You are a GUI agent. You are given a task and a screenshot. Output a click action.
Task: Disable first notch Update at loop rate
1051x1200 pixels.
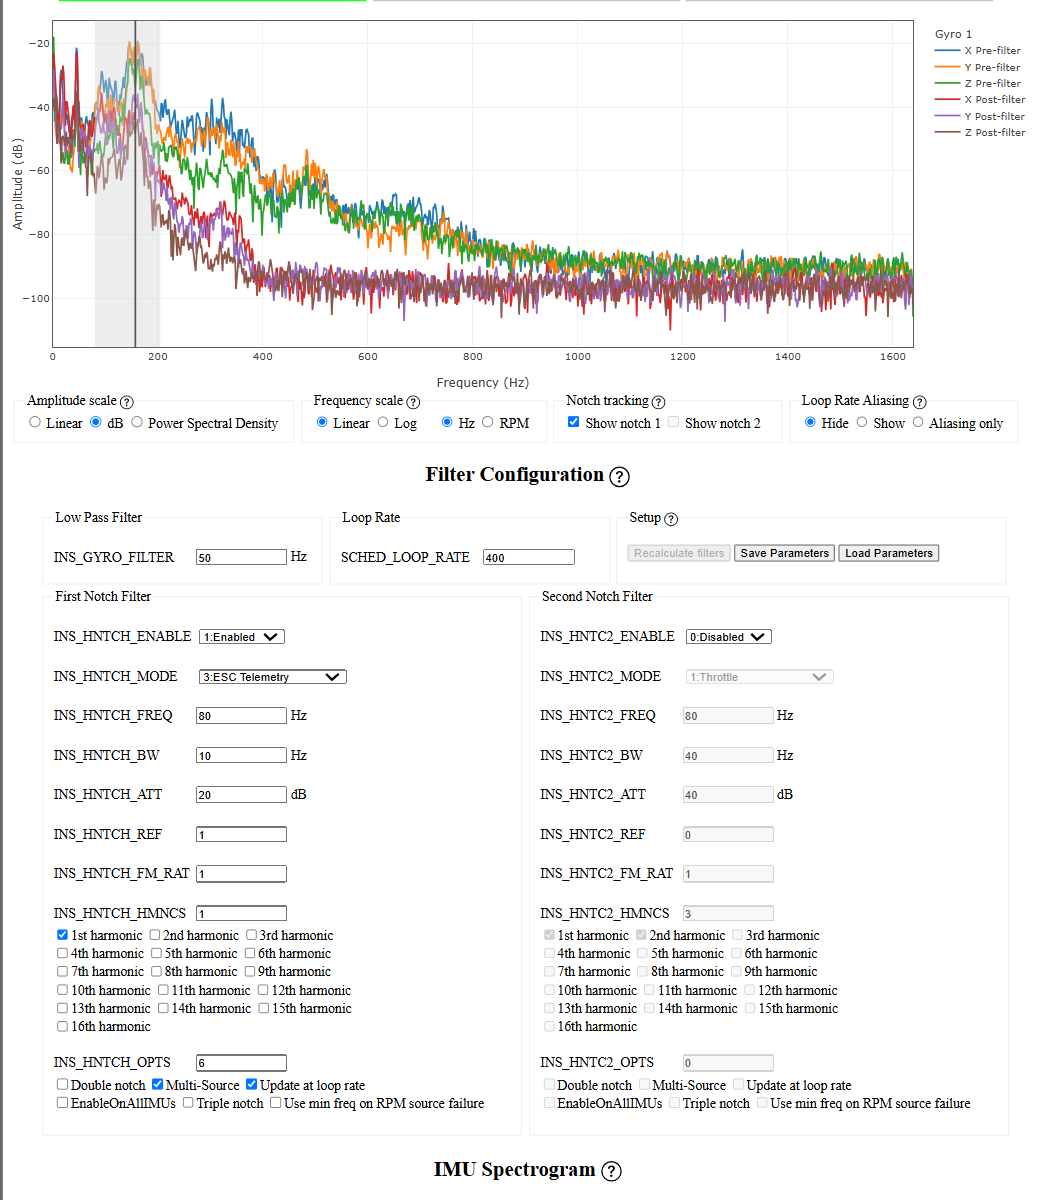coord(252,1084)
